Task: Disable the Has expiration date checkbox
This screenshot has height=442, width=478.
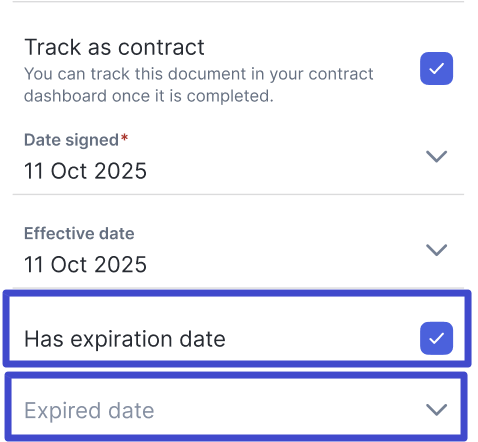Action: point(436,338)
